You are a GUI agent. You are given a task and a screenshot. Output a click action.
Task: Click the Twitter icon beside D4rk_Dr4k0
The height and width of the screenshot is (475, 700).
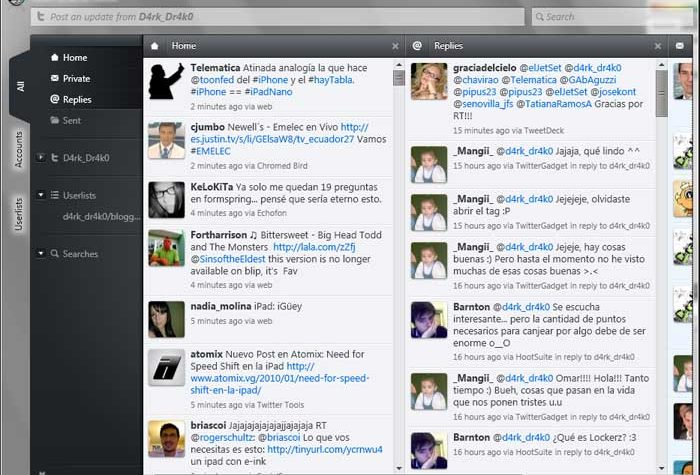coord(54,158)
